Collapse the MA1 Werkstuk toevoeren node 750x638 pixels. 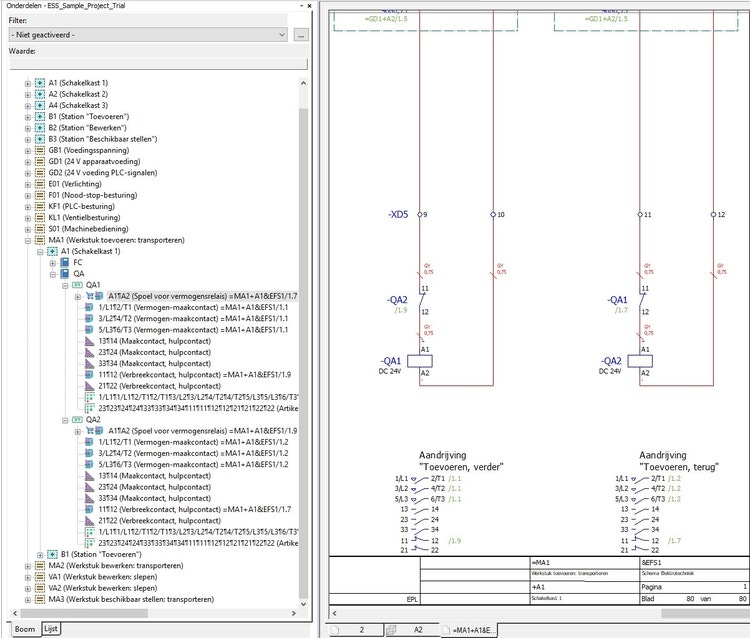27,240
